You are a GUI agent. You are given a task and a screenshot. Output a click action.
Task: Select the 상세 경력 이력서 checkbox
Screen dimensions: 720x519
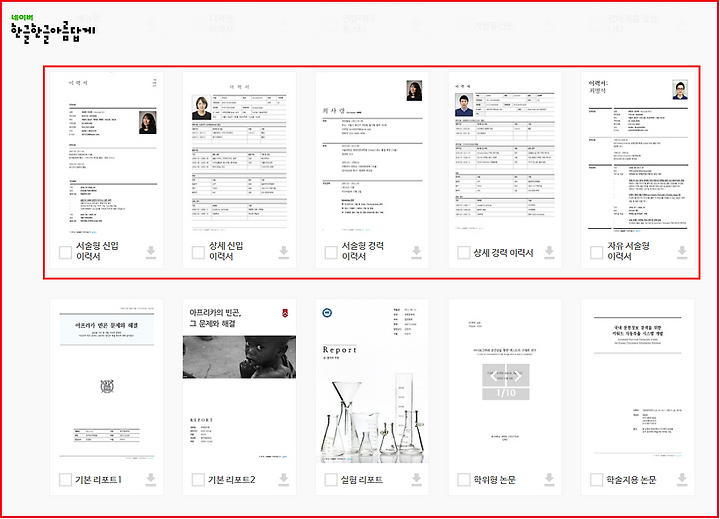tap(464, 253)
